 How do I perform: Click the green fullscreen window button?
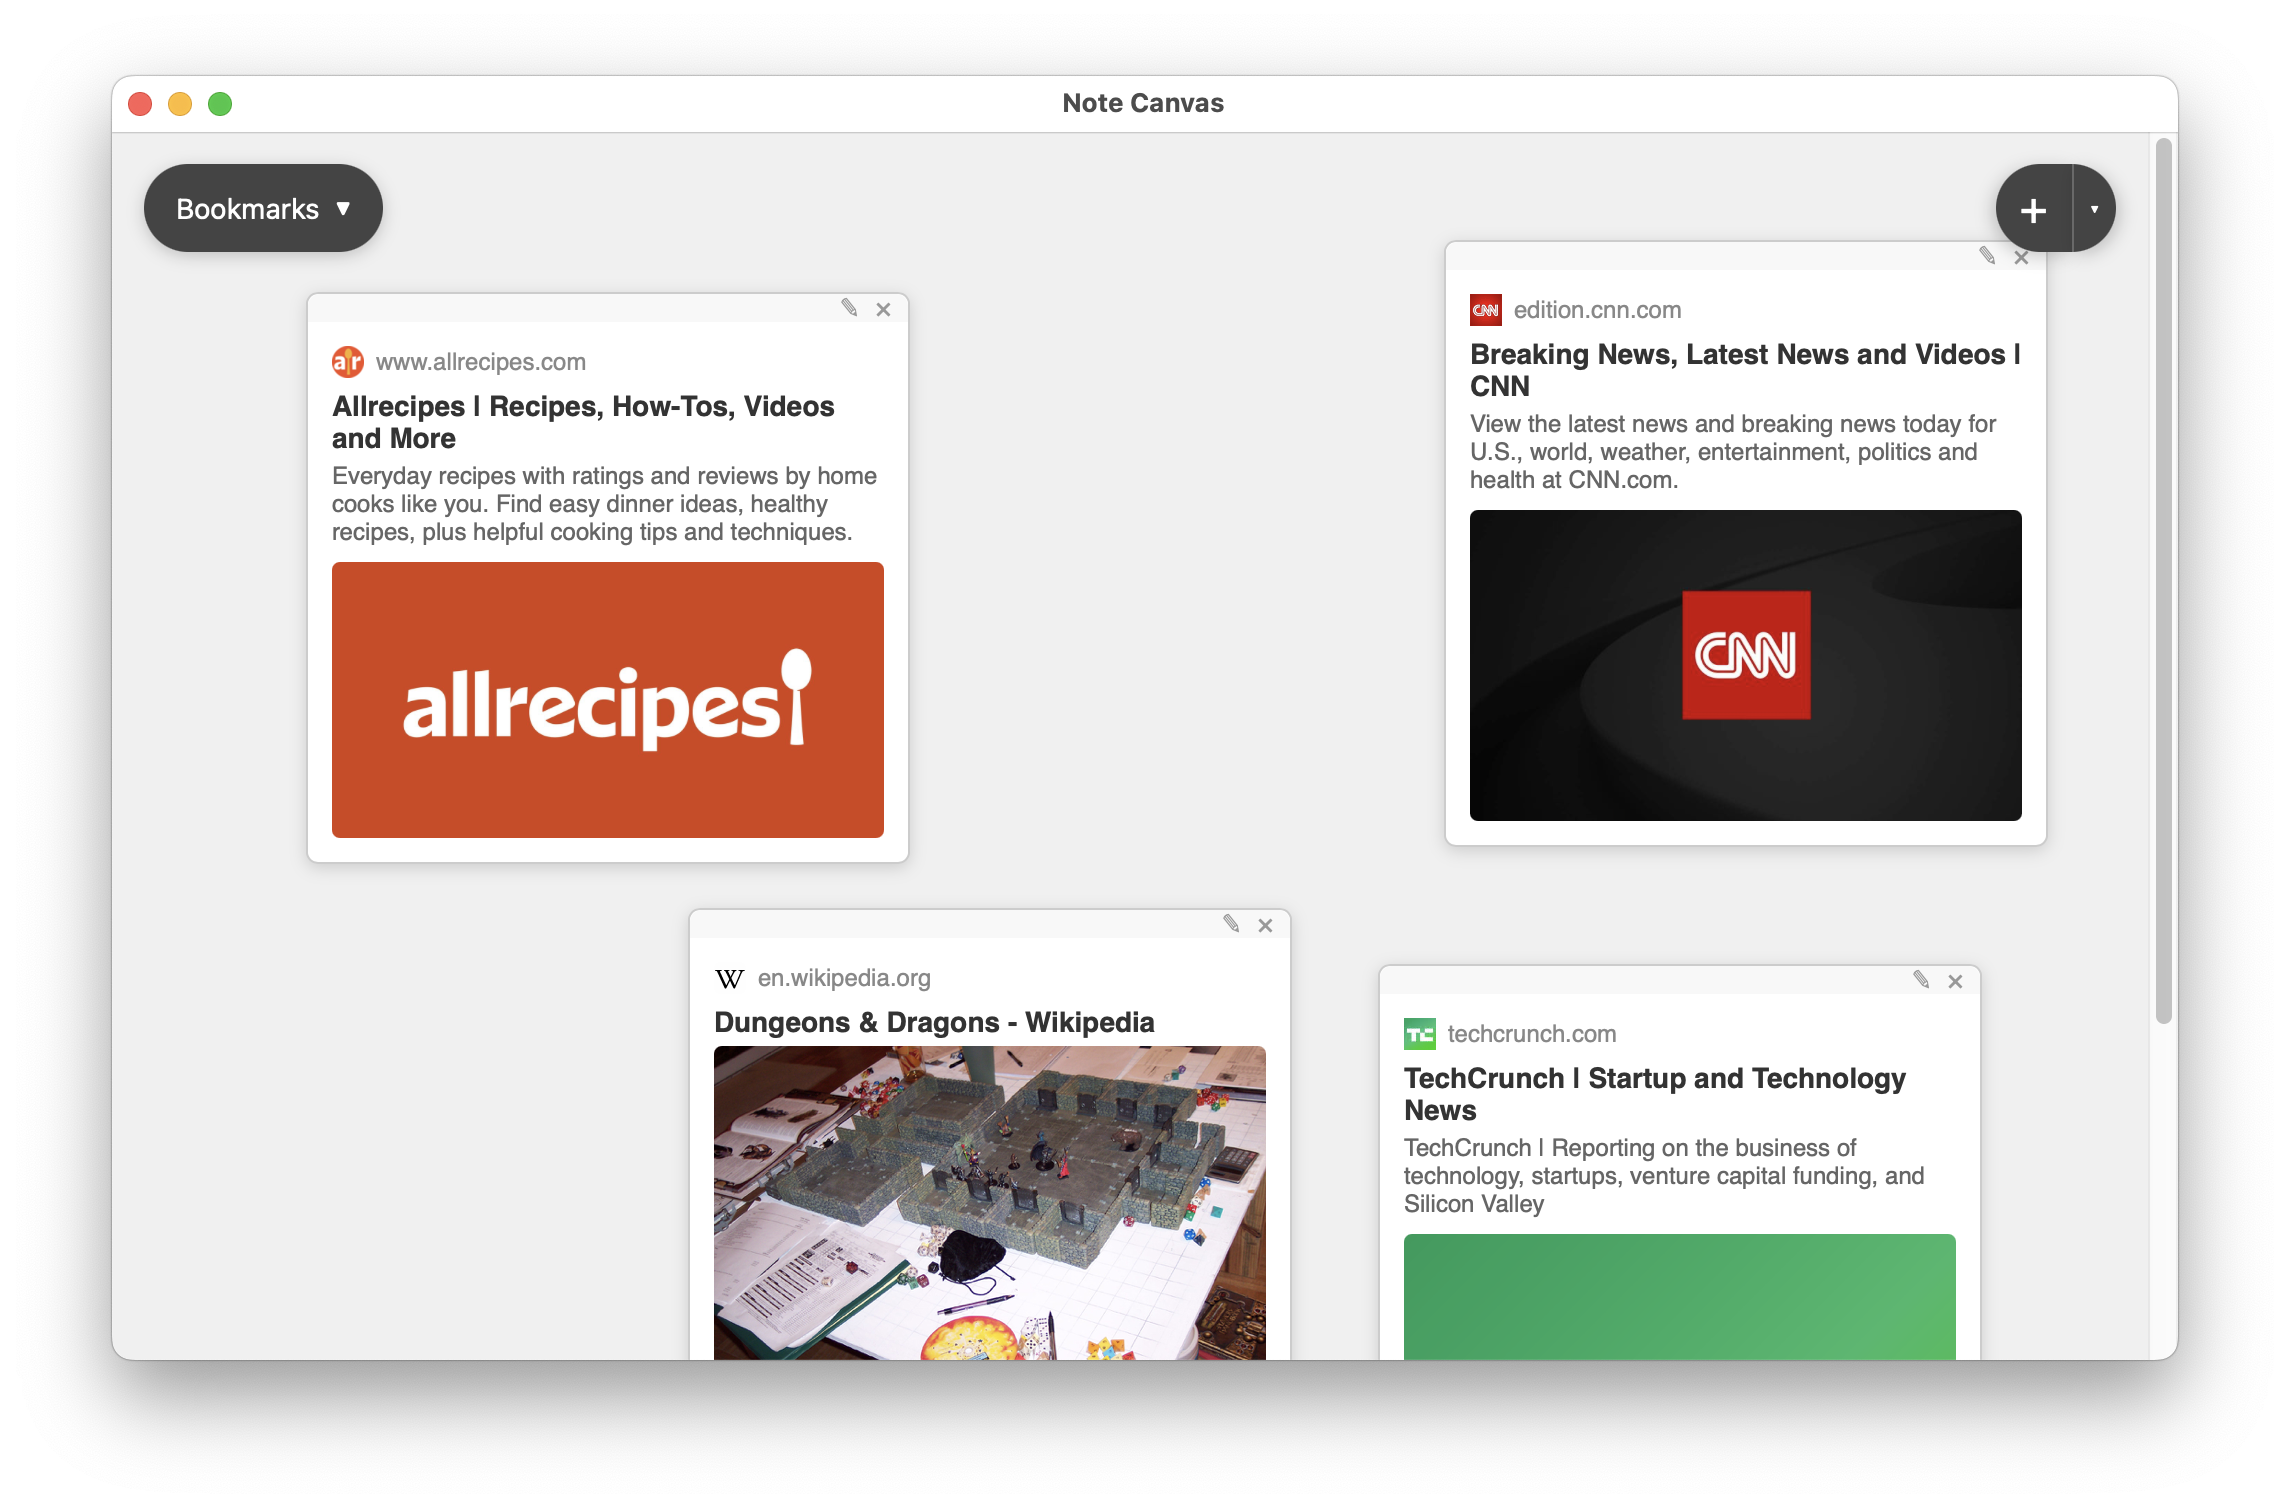click(x=220, y=104)
